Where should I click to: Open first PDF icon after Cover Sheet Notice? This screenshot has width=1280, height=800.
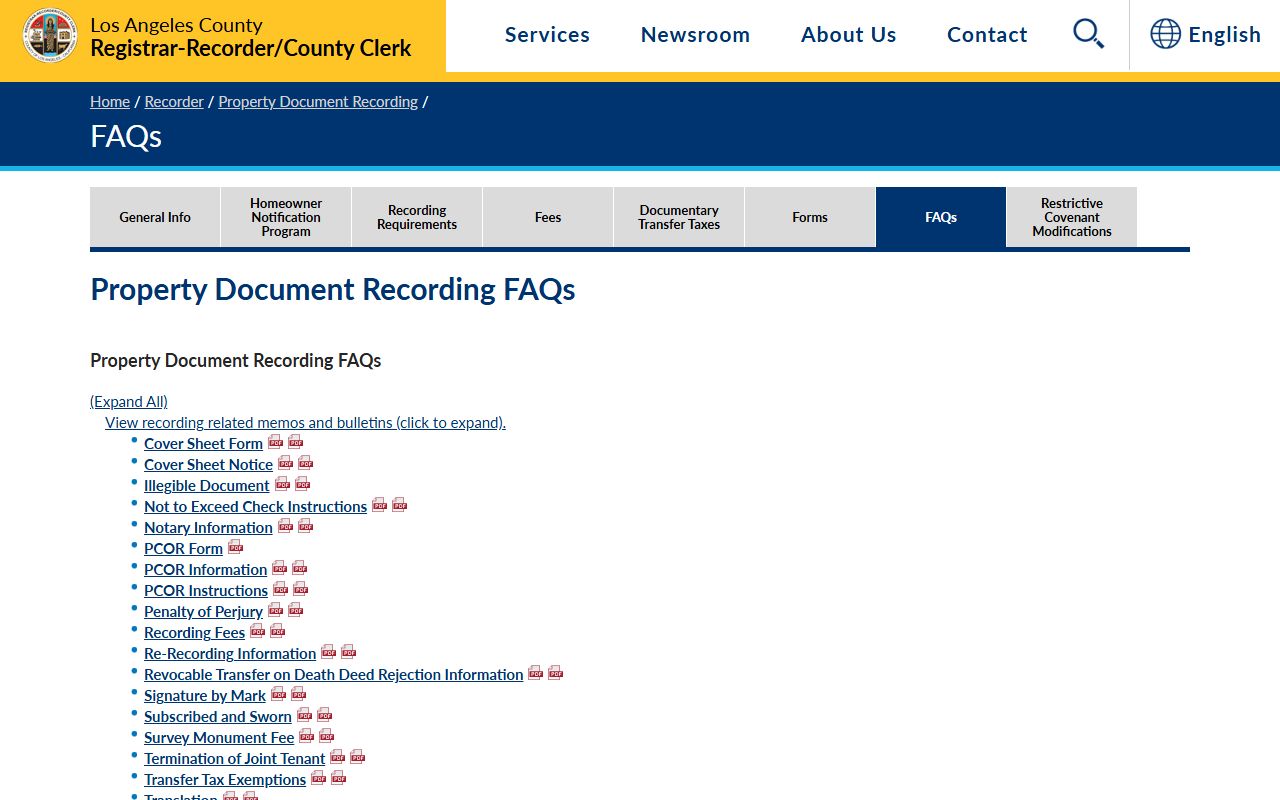point(285,463)
